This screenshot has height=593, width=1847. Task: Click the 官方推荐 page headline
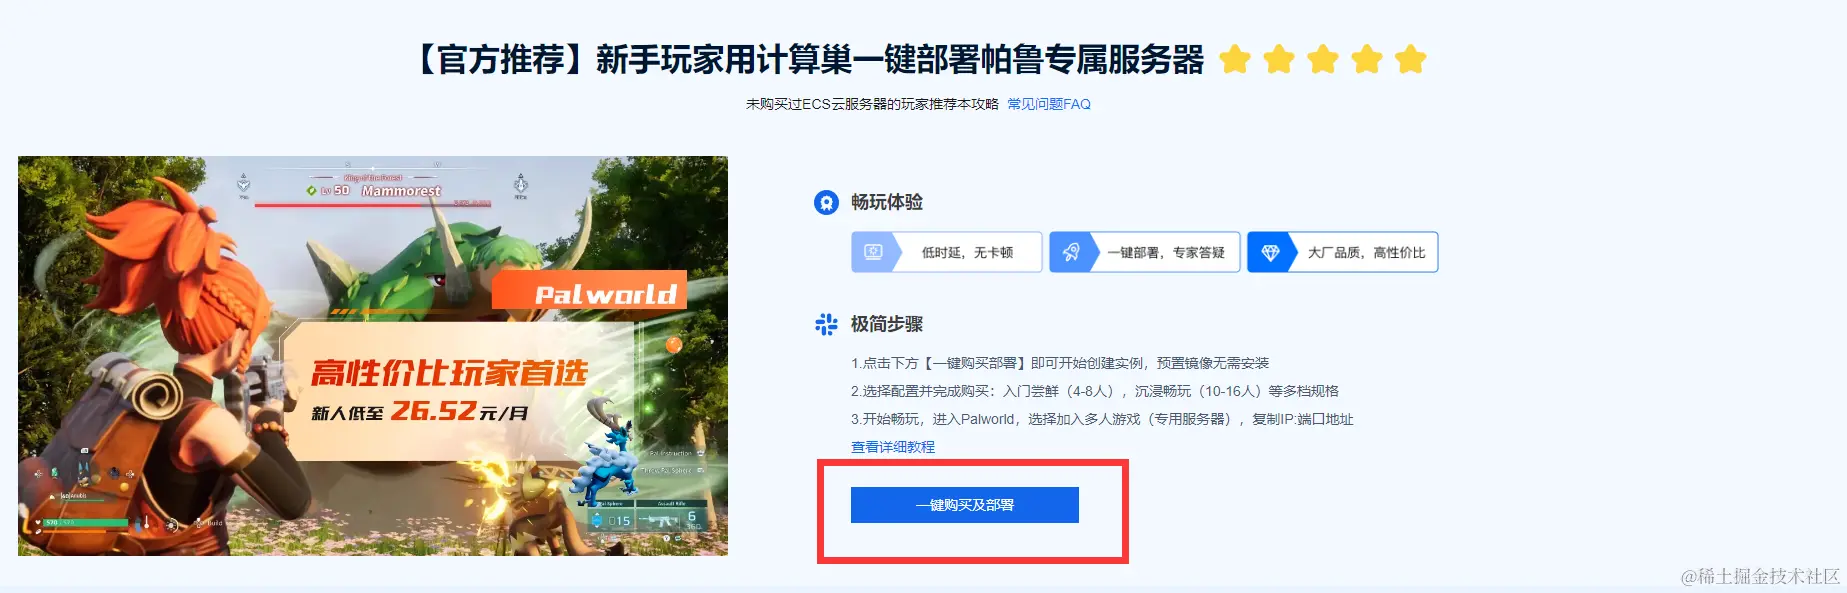click(x=810, y=60)
